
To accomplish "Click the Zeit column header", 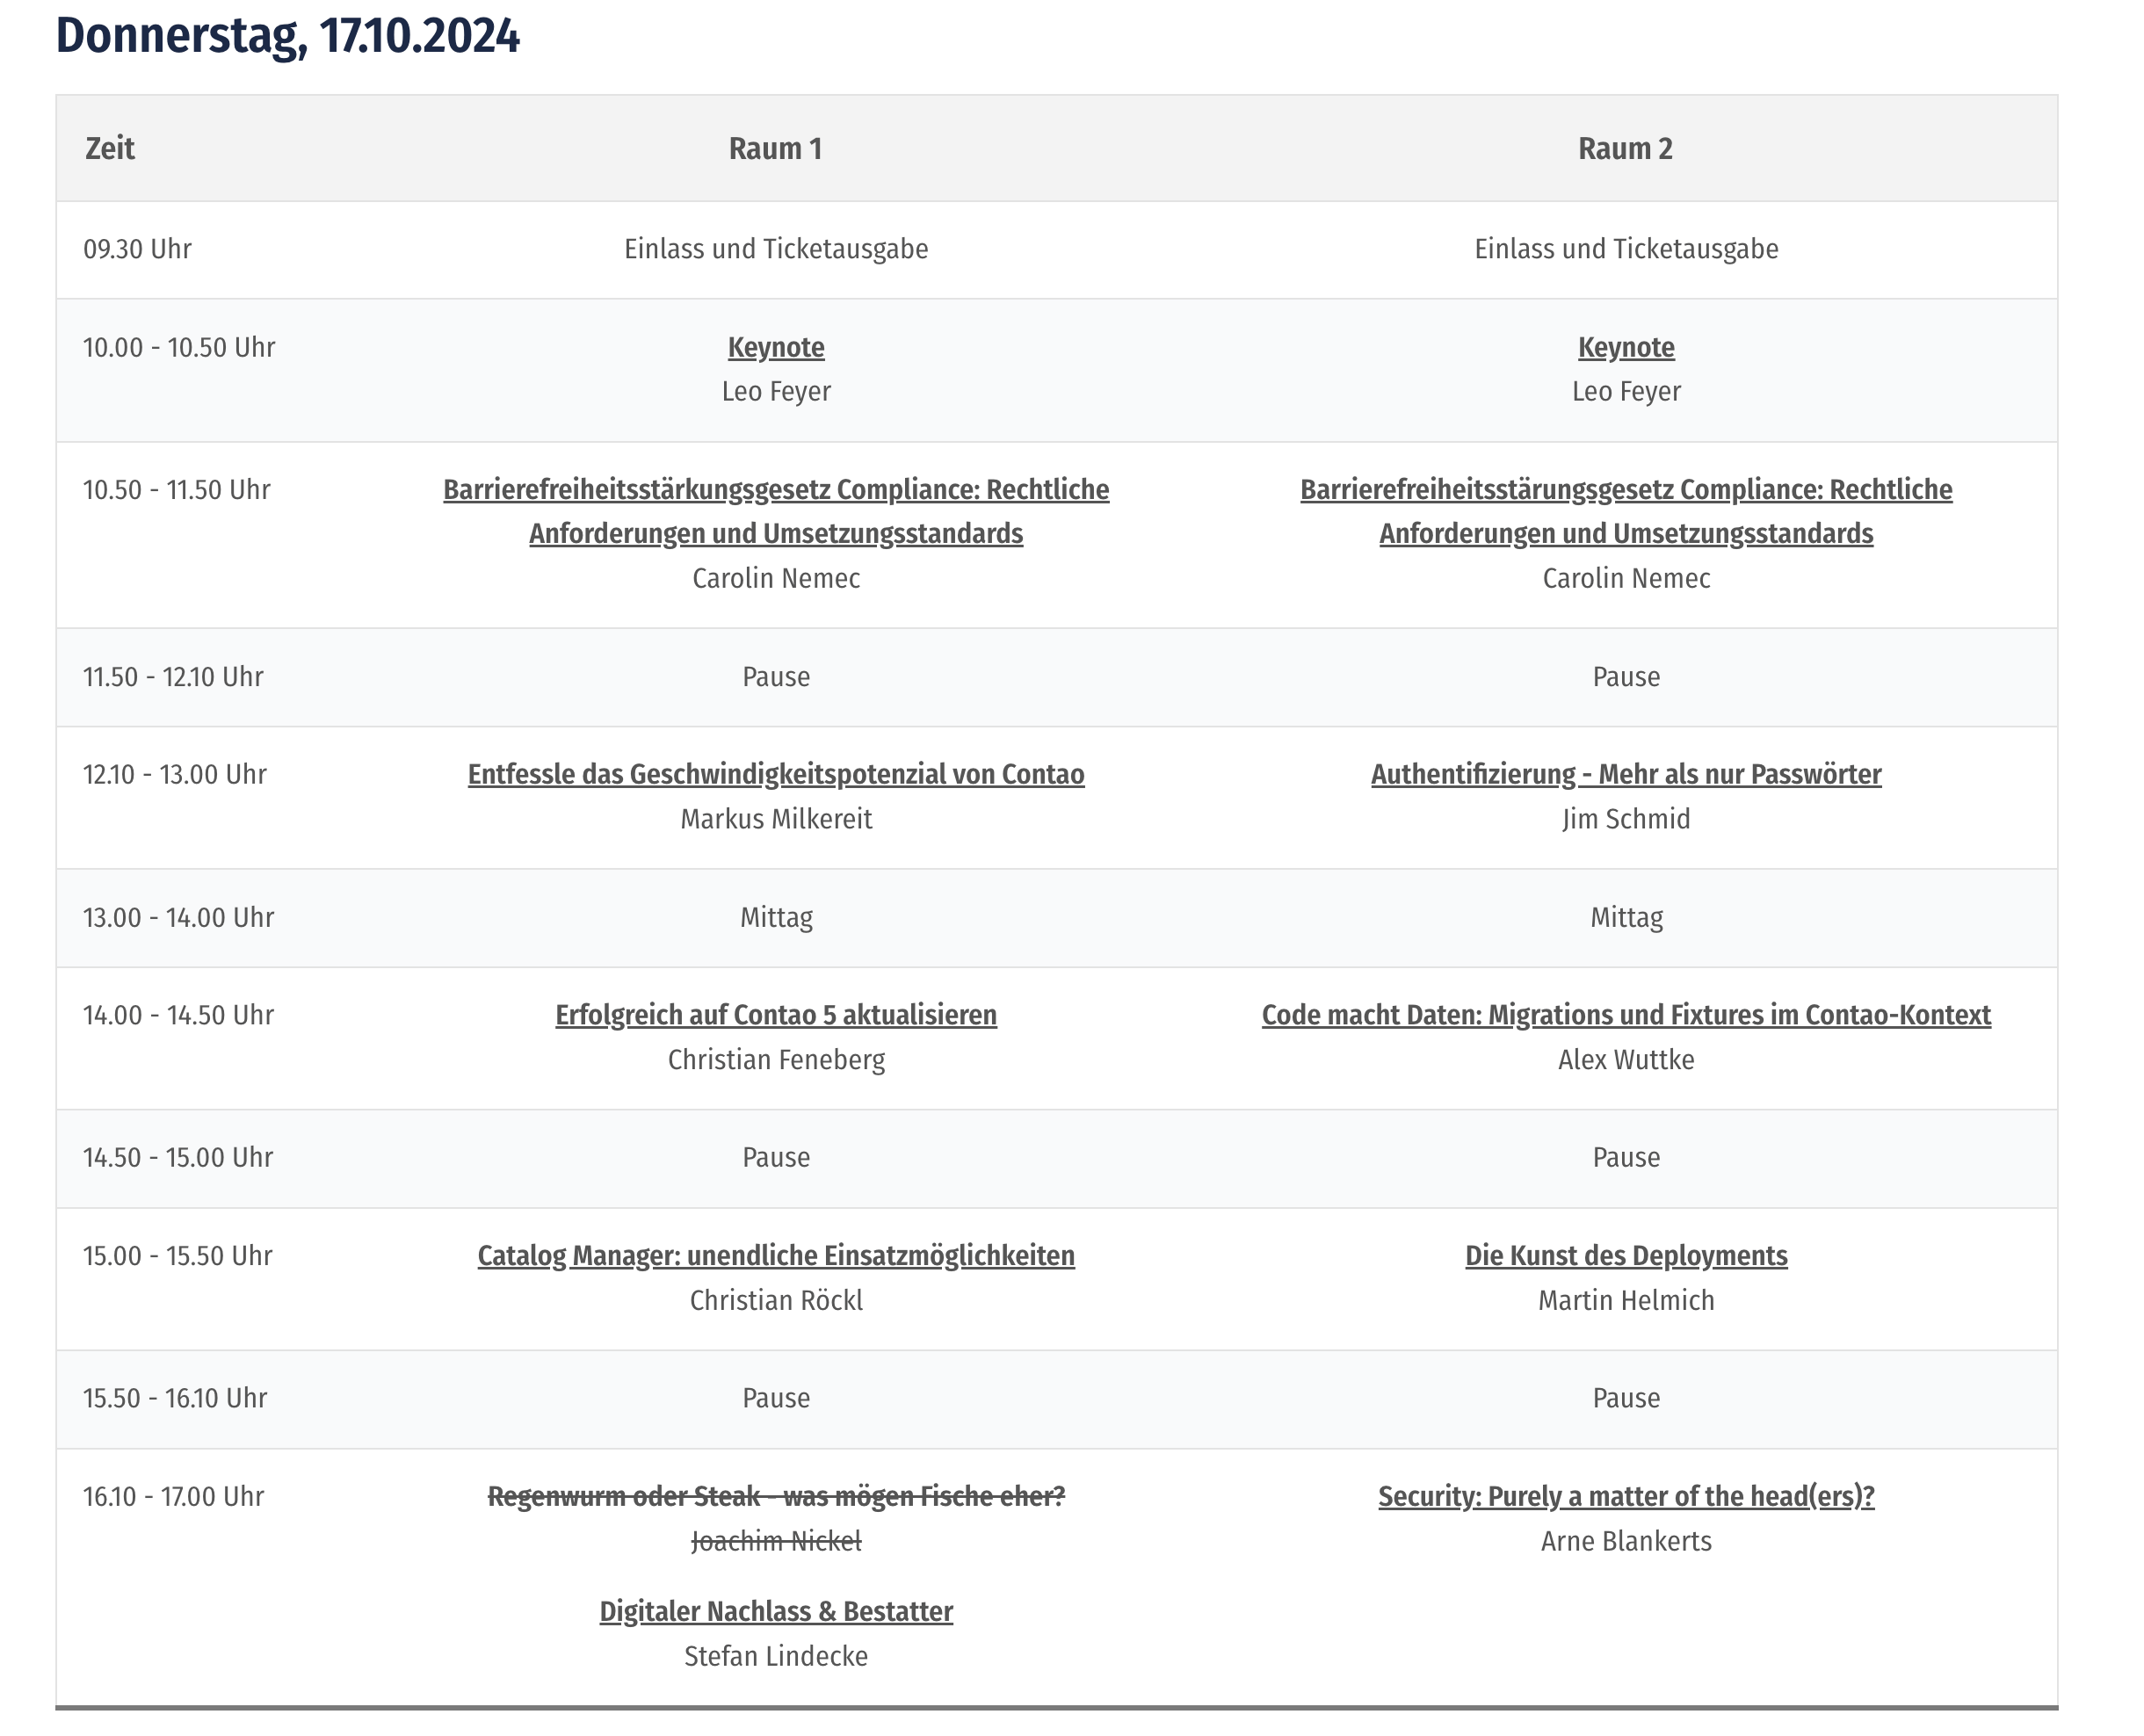I will click(x=110, y=148).
